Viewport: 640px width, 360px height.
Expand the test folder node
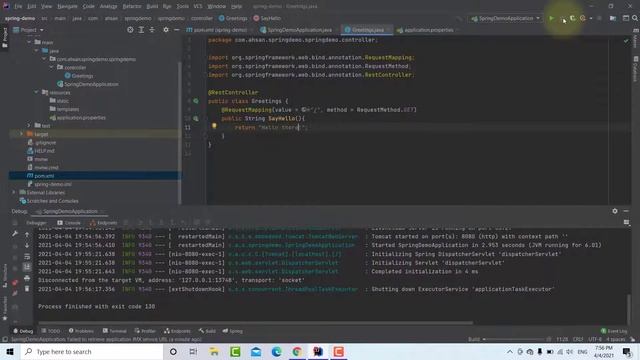29,126
